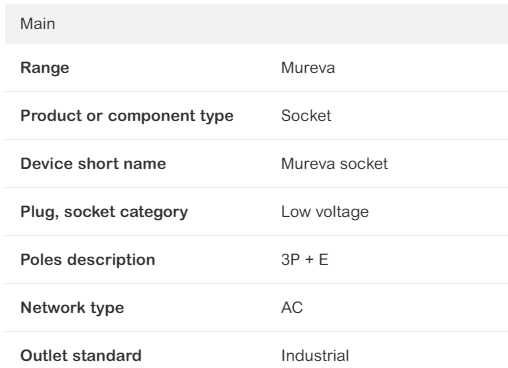
Task: Click the Low voltage value
Action: (x=325, y=212)
